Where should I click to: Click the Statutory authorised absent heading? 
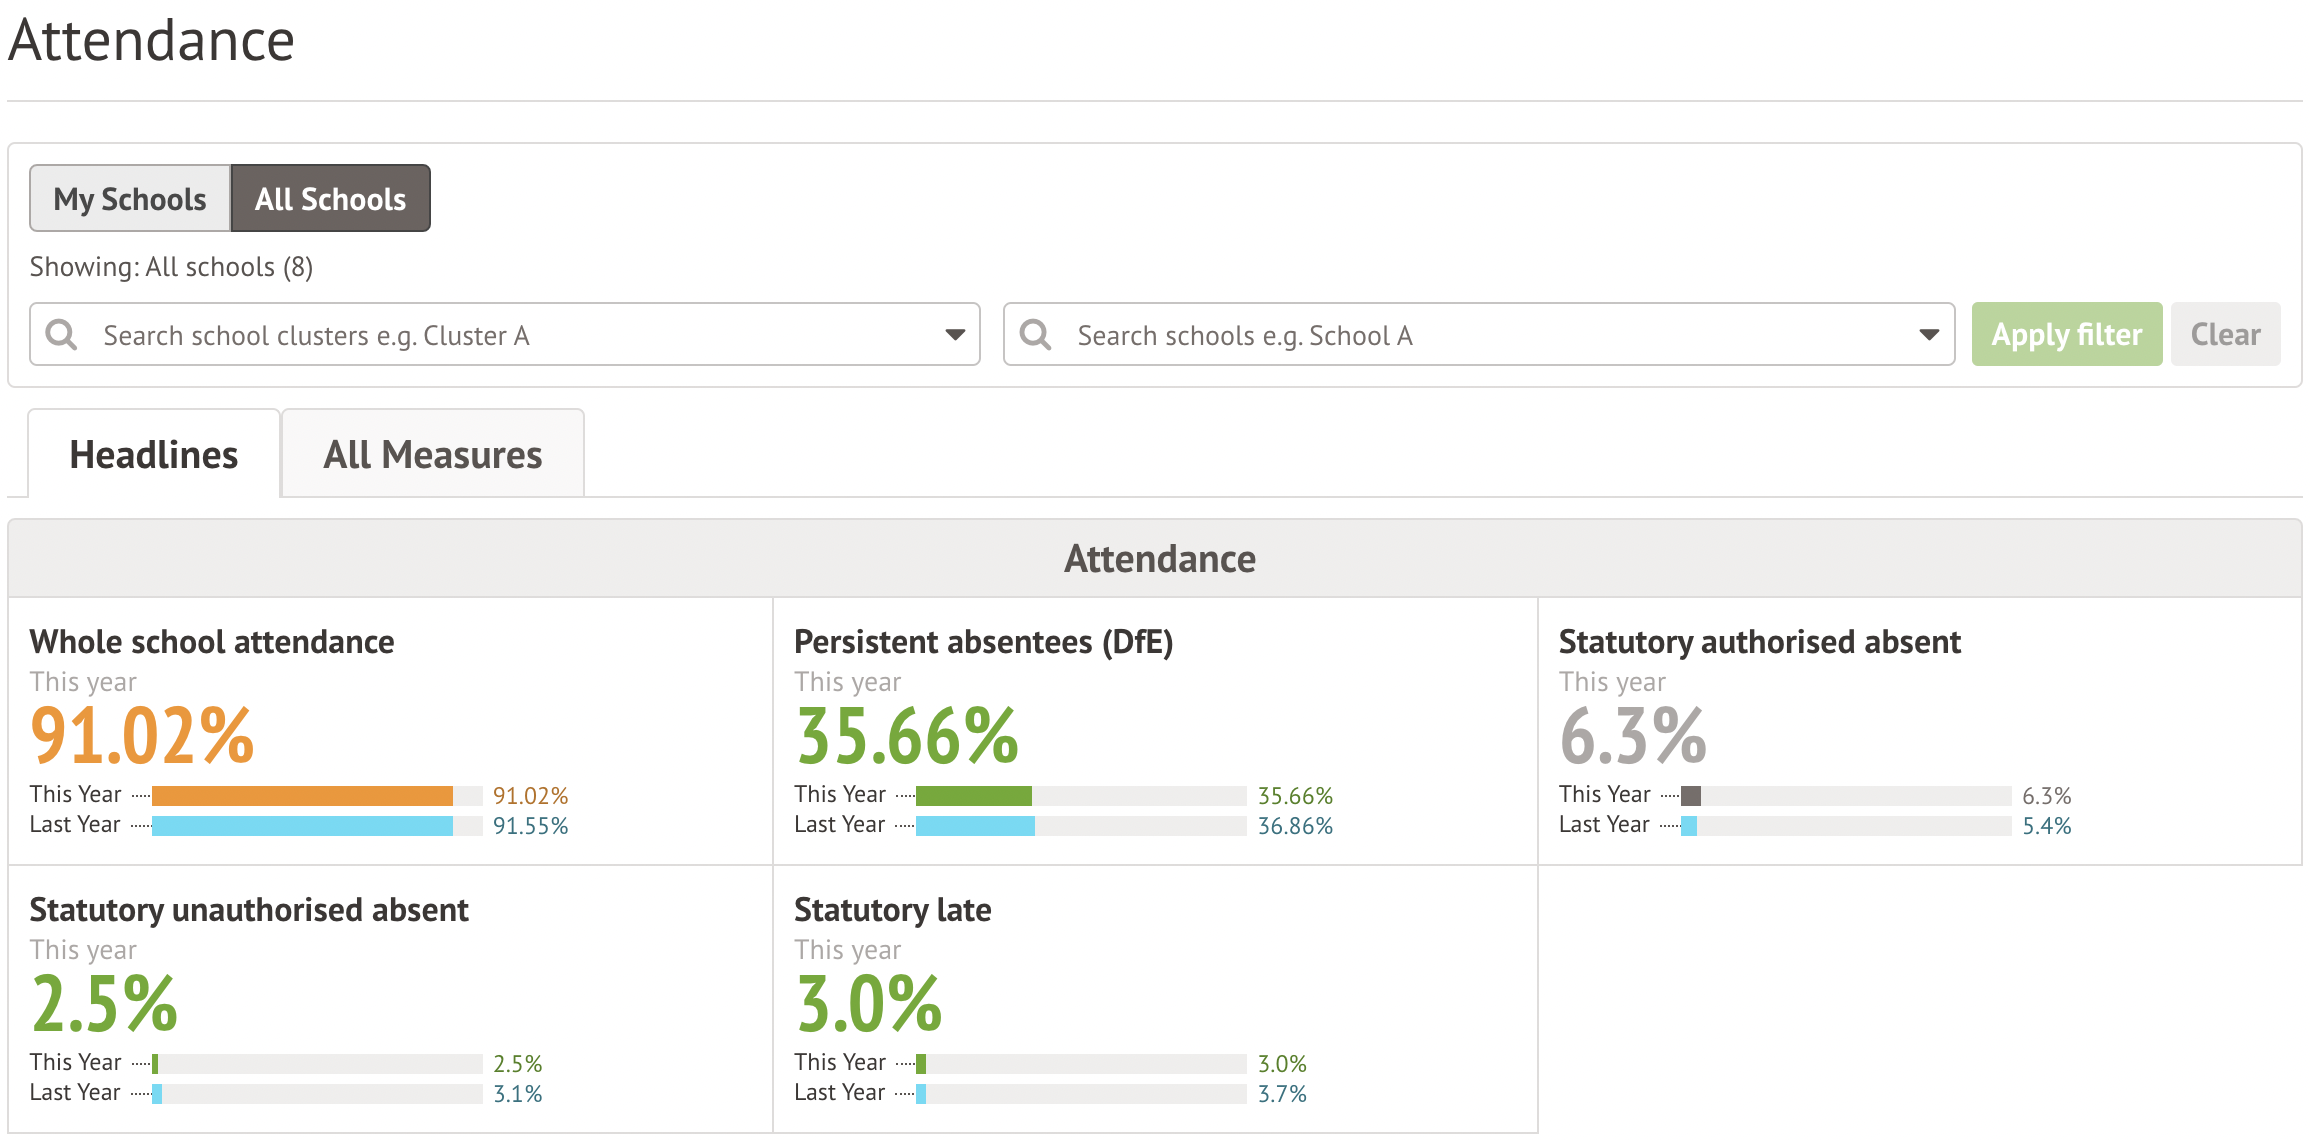1760,642
